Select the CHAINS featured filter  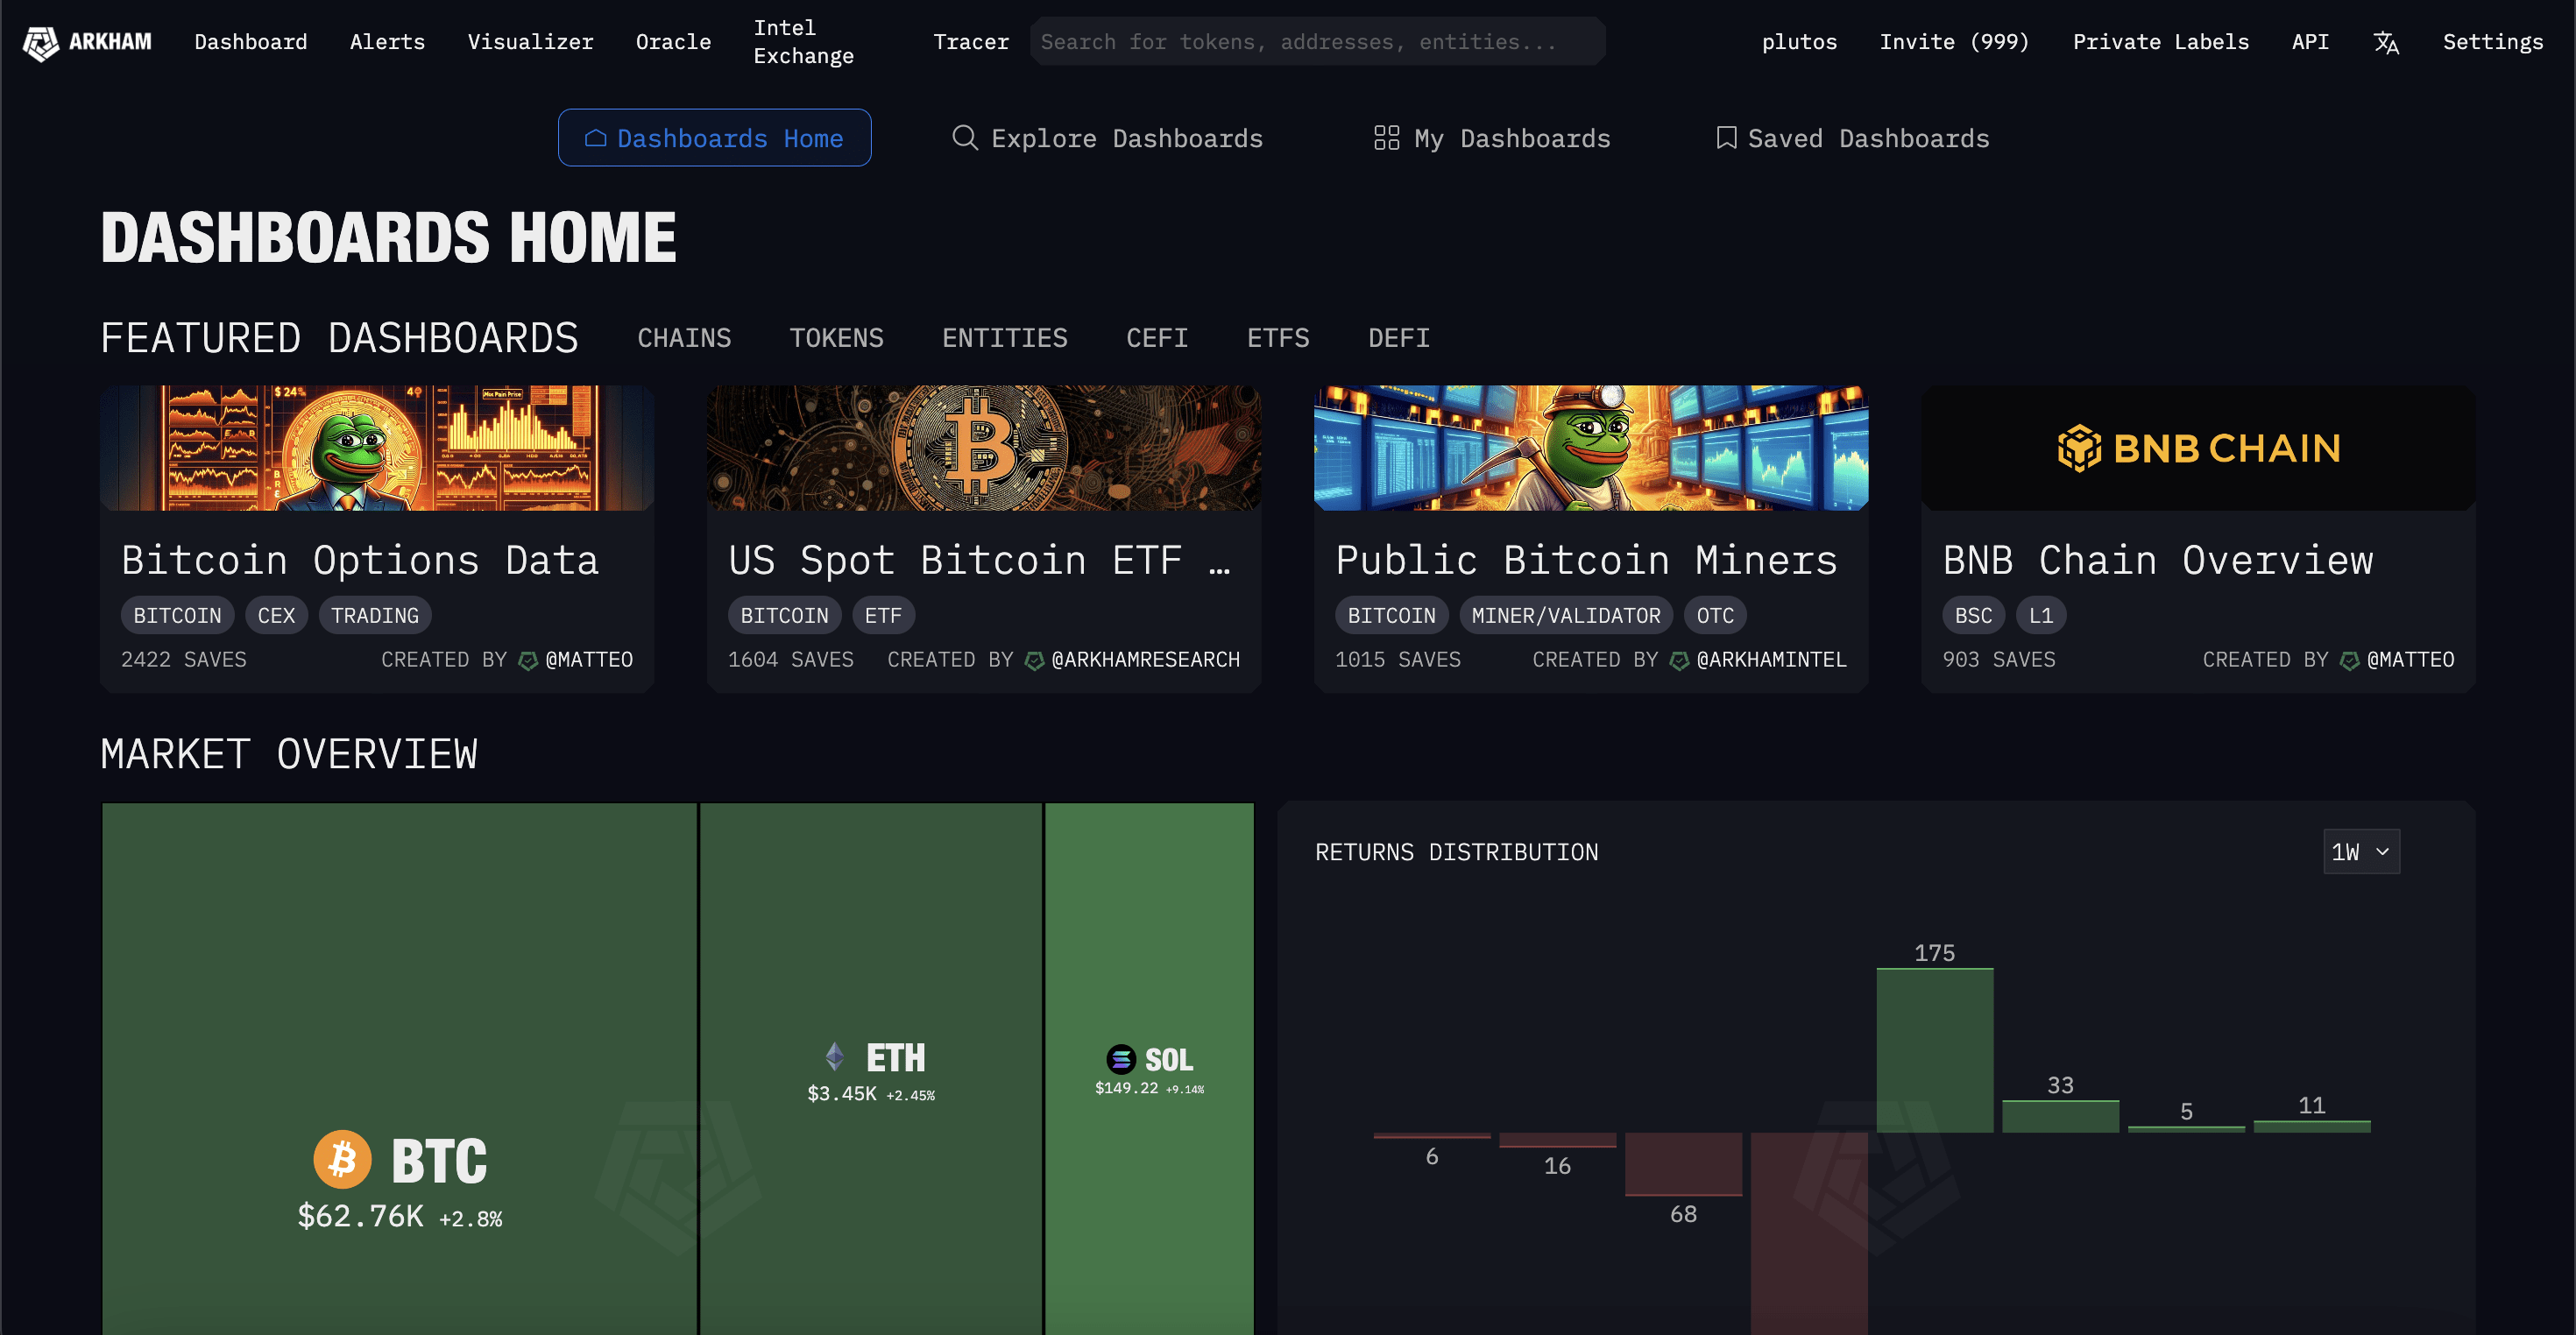(684, 338)
